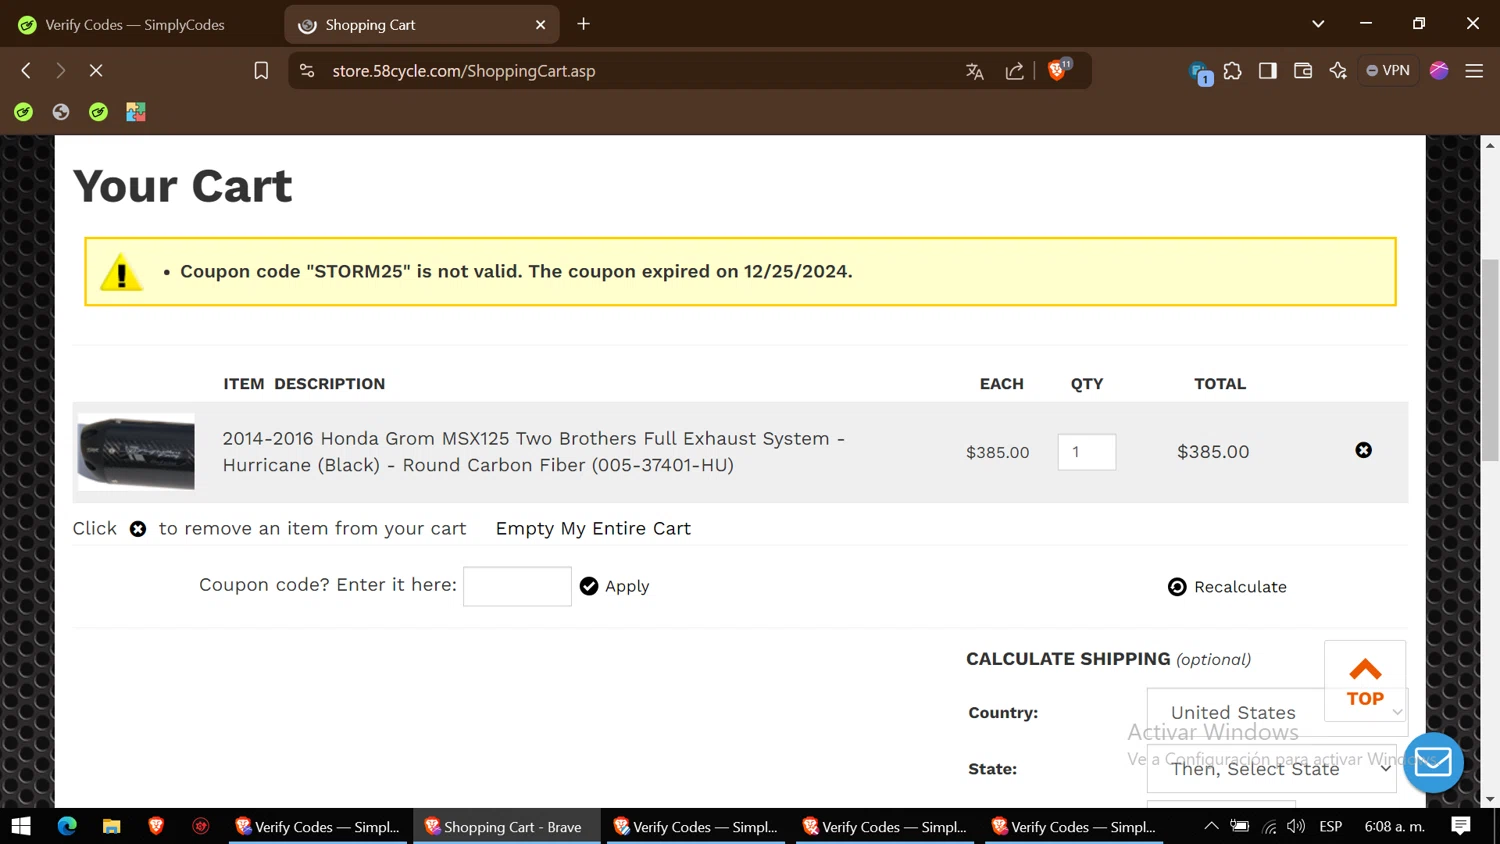Open the tab search dropdown arrow
This screenshot has height=844, width=1500.
click(x=1318, y=24)
